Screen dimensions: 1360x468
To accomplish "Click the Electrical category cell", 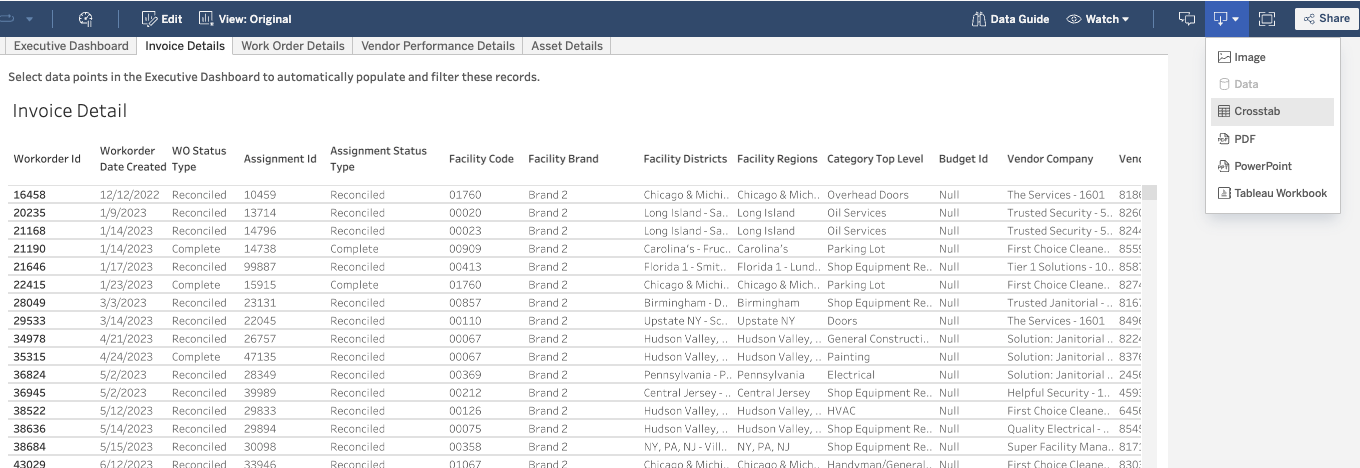I will coord(851,375).
